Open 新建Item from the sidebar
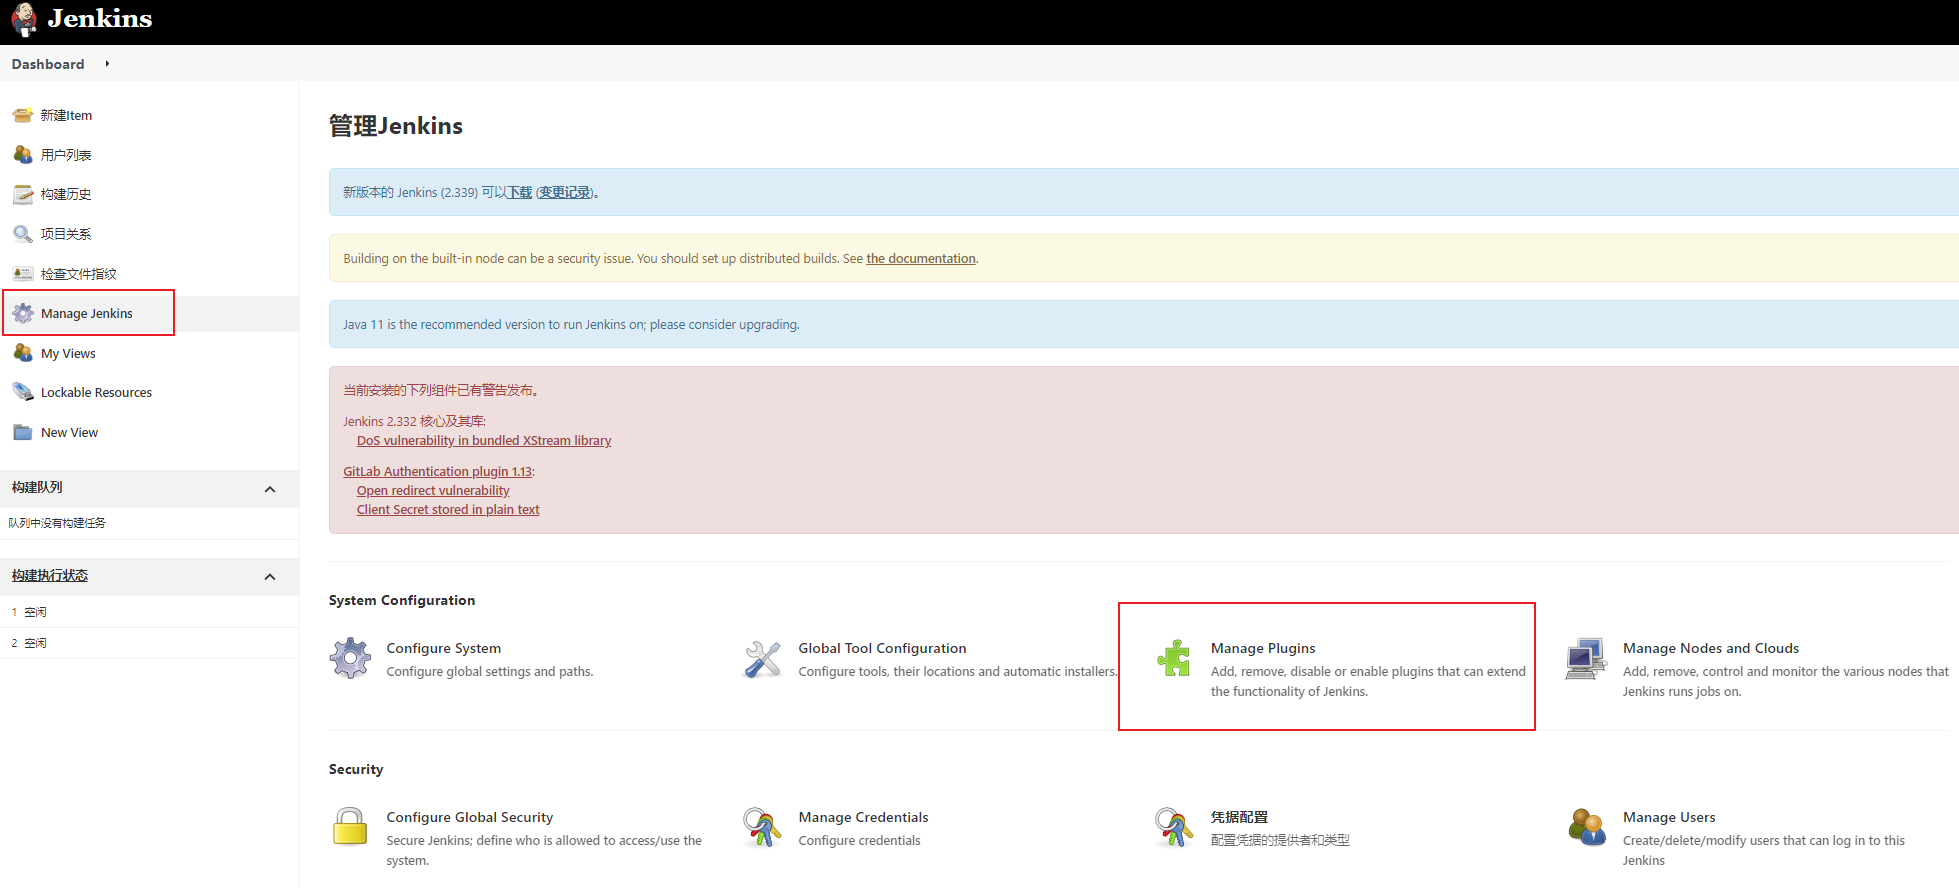Screen dimensions: 1959x888 (x=66, y=115)
